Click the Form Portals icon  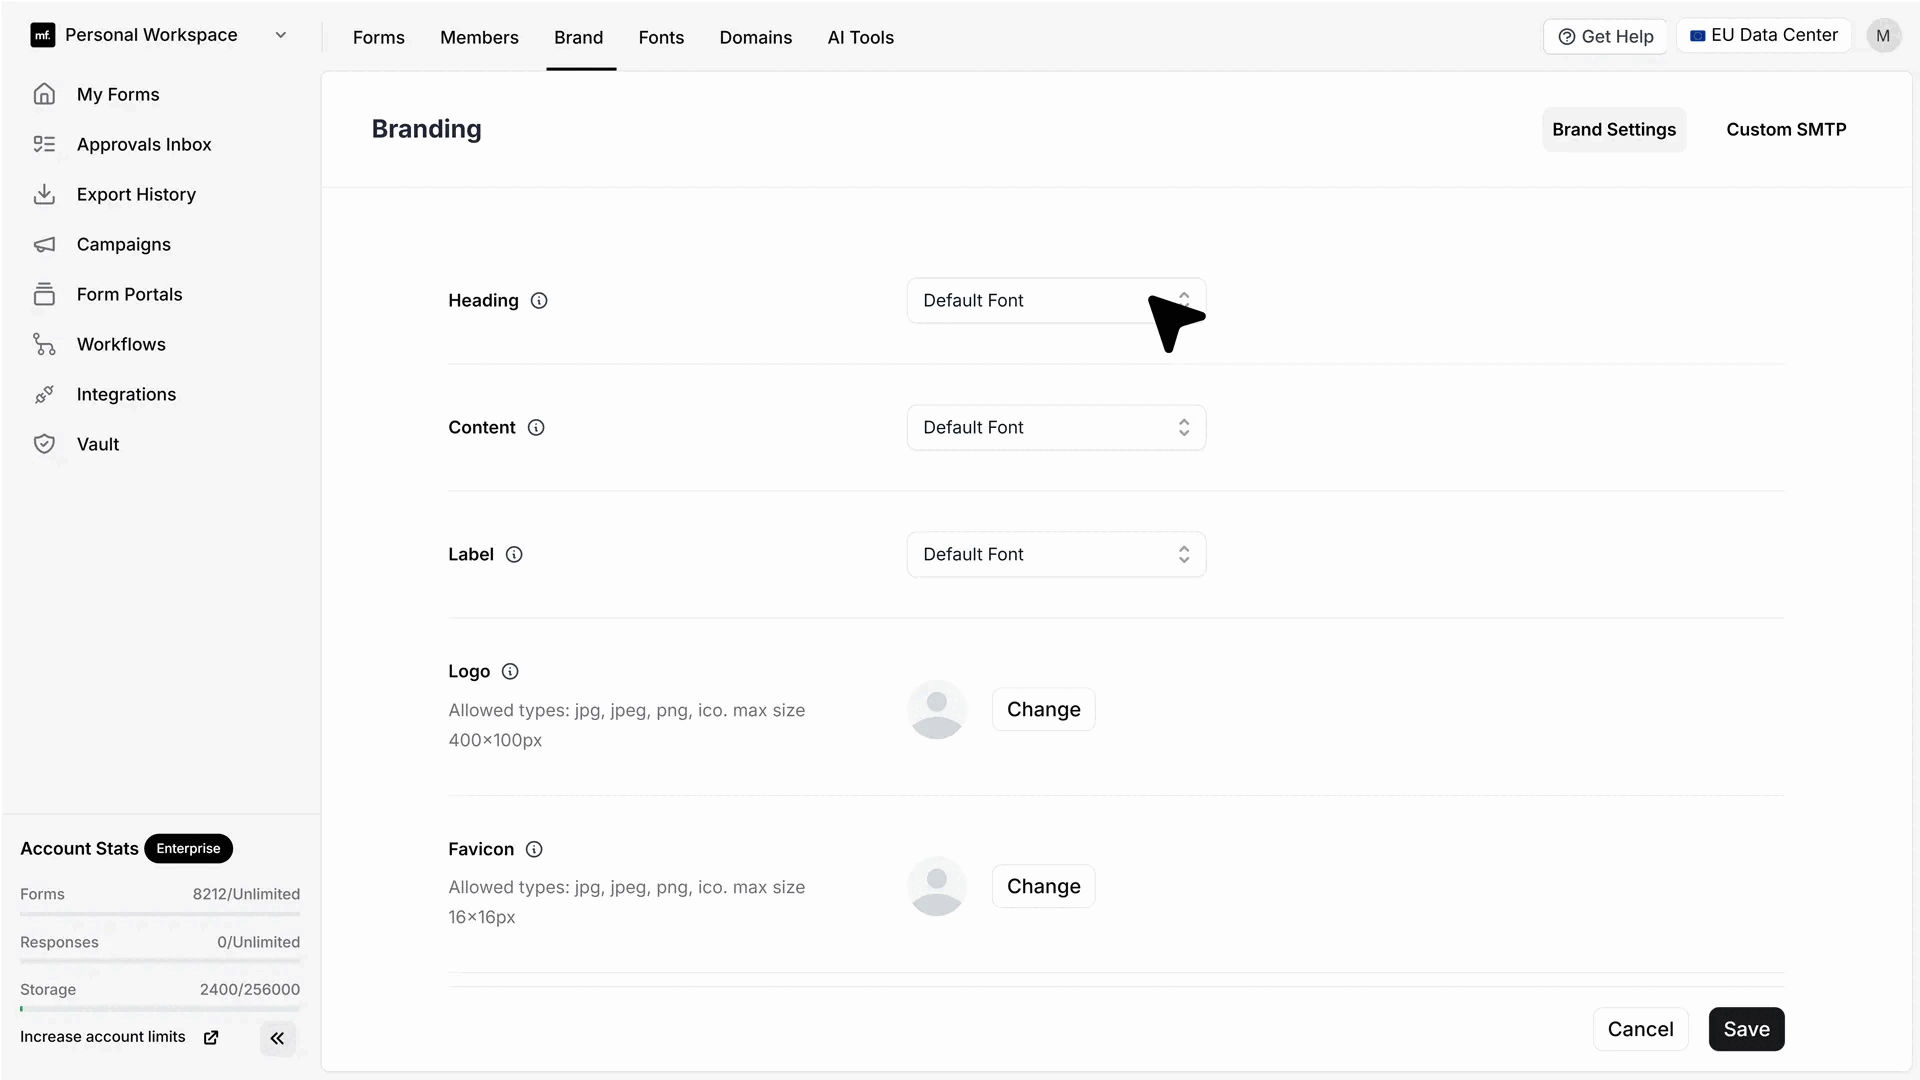click(44, 294)
